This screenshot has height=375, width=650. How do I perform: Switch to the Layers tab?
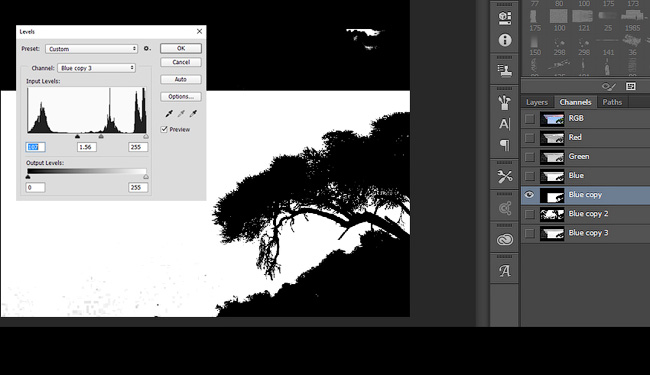tap(537, 102)
